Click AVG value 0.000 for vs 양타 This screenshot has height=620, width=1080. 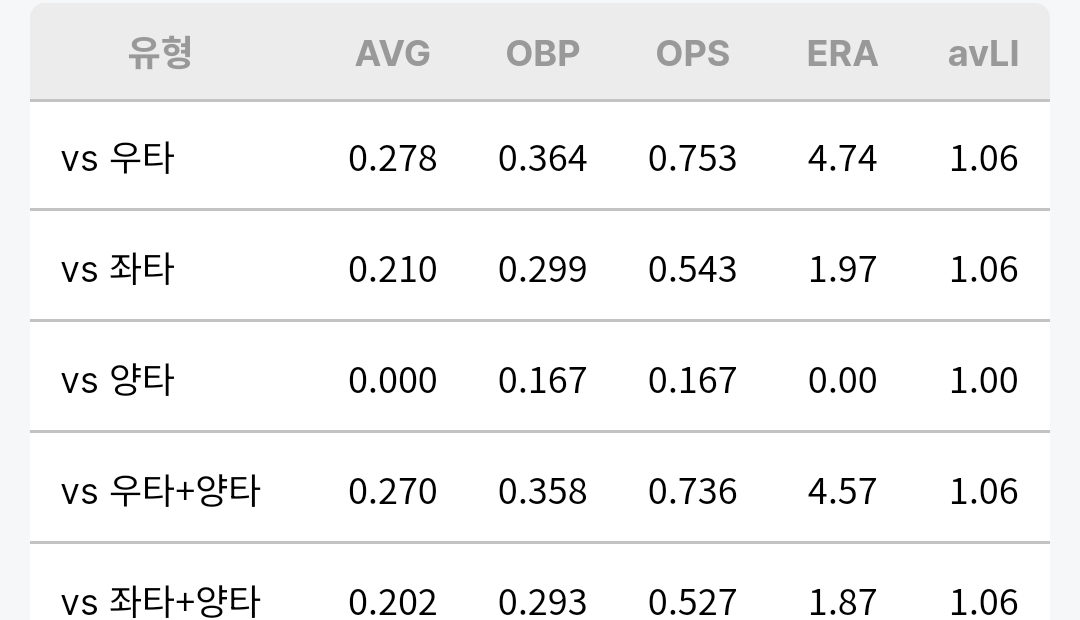pos(393,380)
